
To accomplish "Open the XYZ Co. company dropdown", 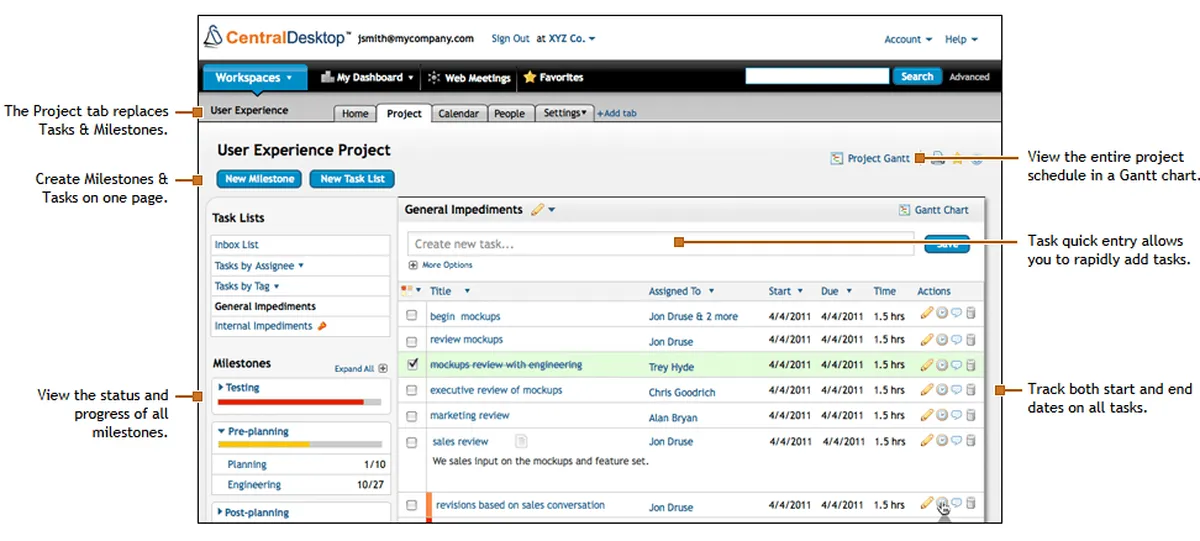I will (x=572, y=39).
